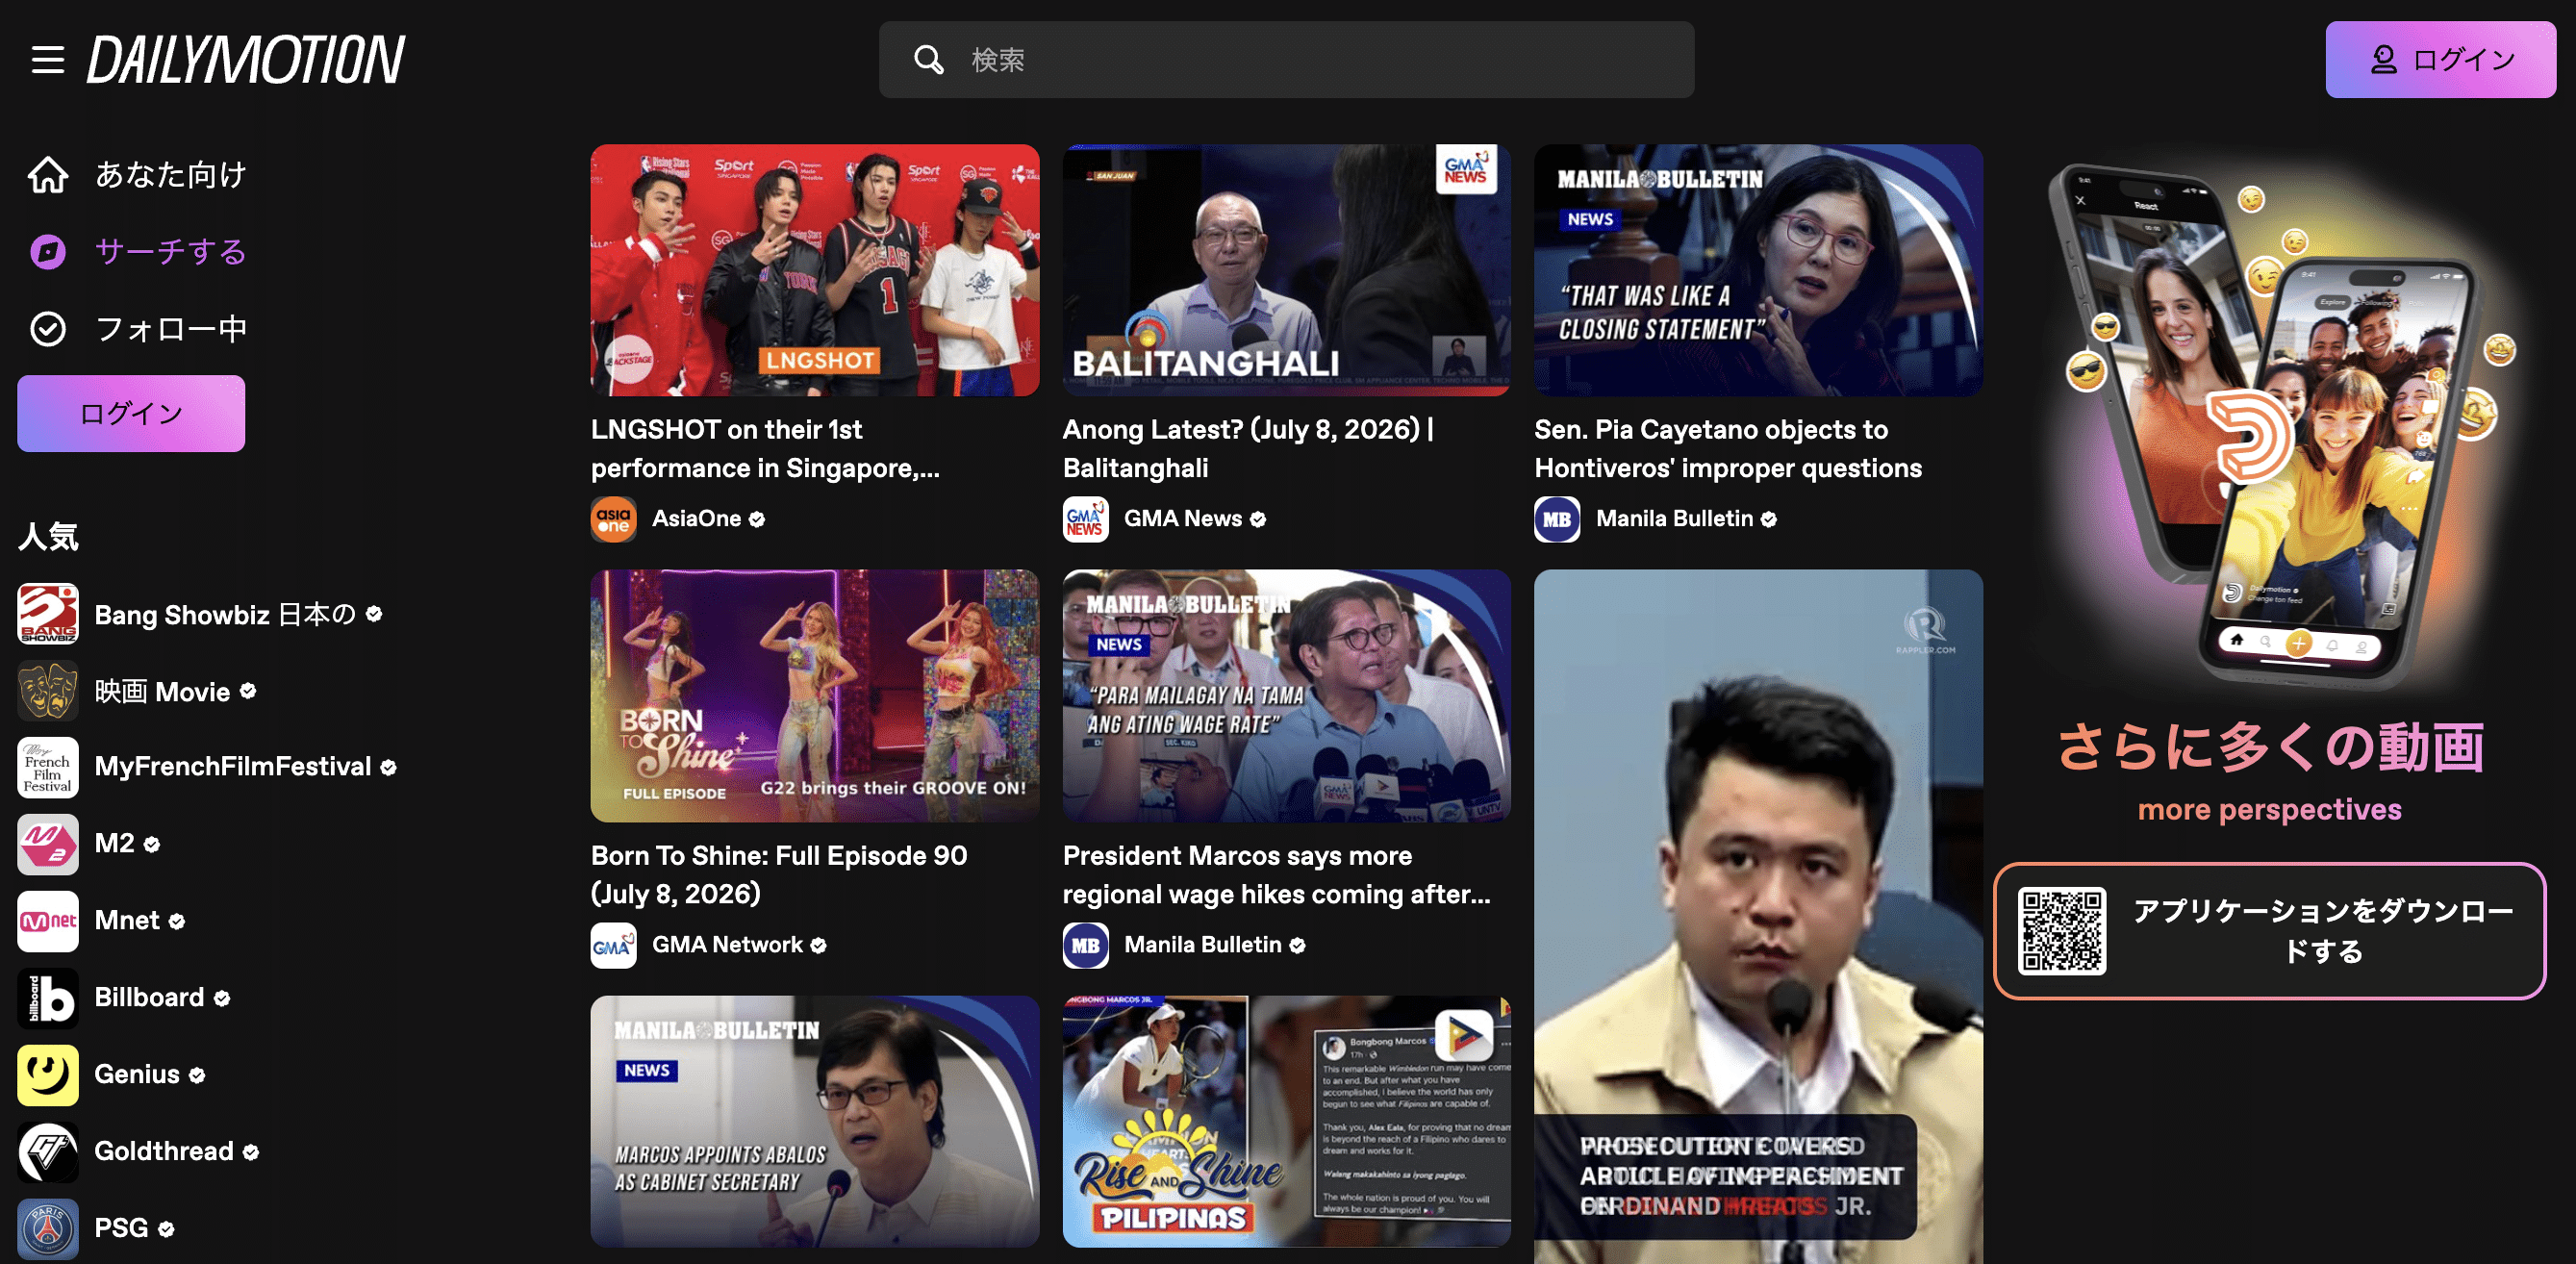
Task: Click title President Marcos says more wage hikes
Action: (x=1277, y=875)
